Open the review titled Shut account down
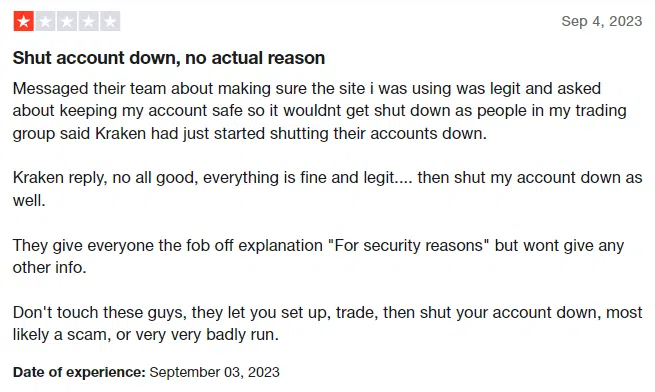Viewport: 655px width, 392px height. coord(169,58)
